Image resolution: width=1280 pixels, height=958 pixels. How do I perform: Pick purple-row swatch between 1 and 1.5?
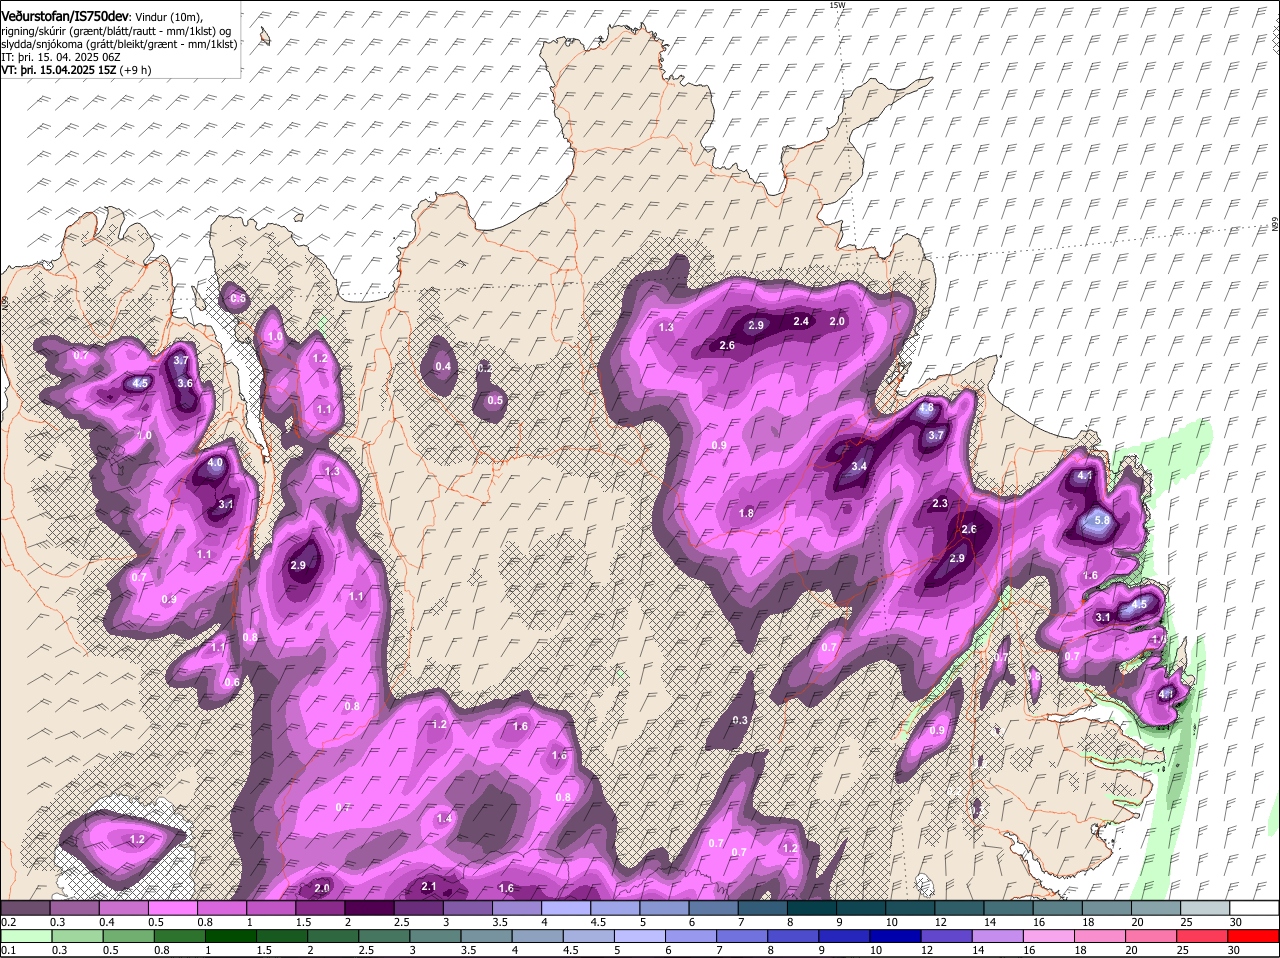click(x=270, y=907)
